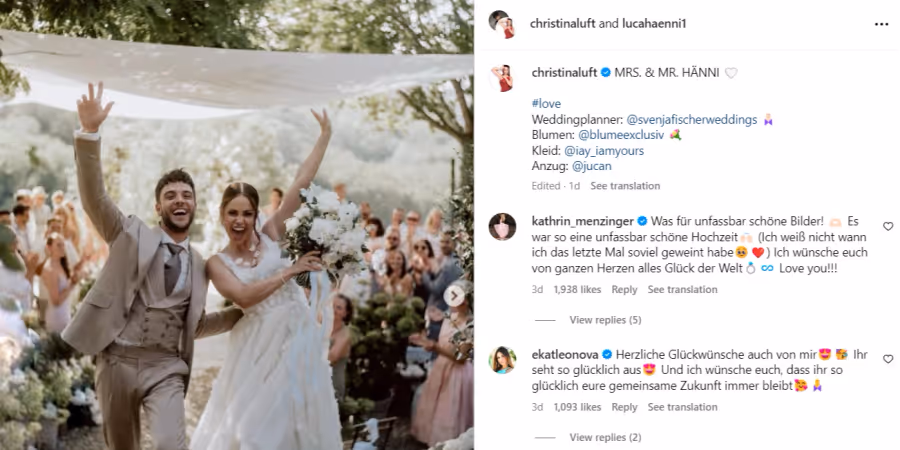Screen dimensions: 900x450
Task: Open the stacked avatars in post header
Action: click(502, 24)
